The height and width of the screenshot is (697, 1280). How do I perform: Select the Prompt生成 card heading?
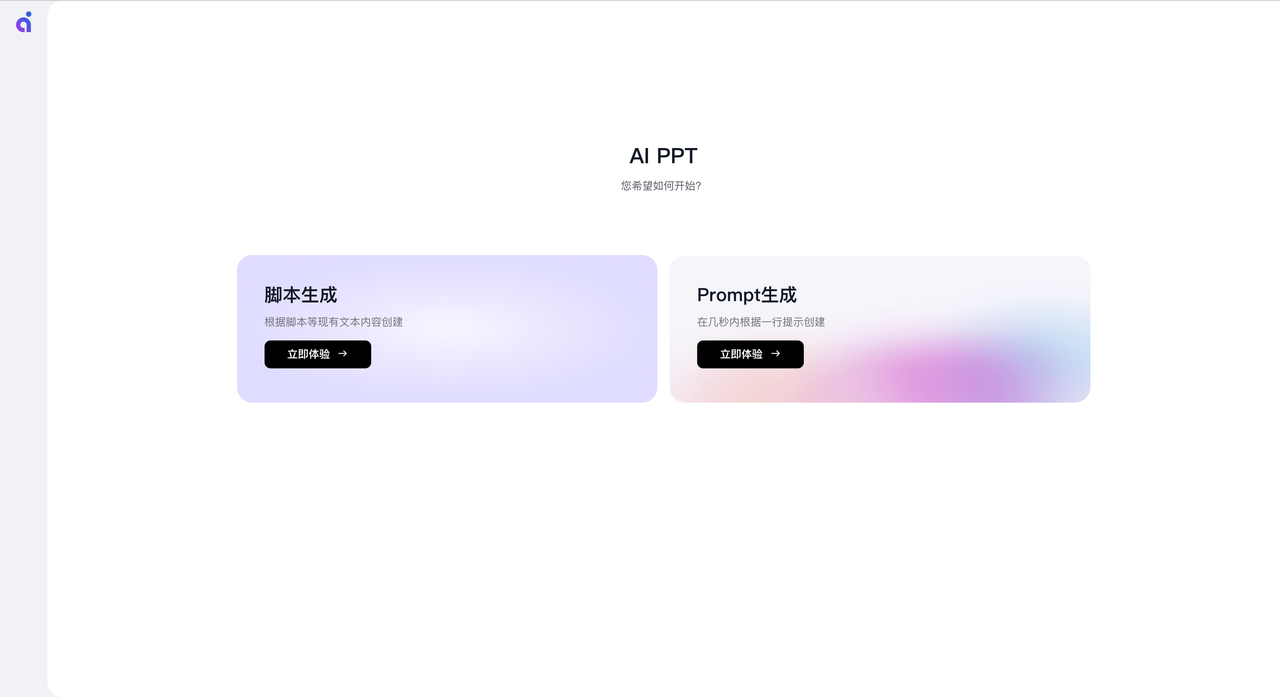tap(746, 295)
